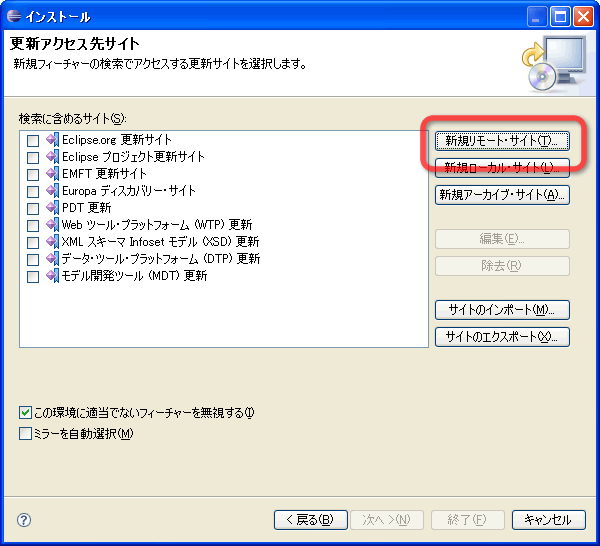
Task: Select the EMFT 更新サイト entry text
Action: [x=104, y=174]
